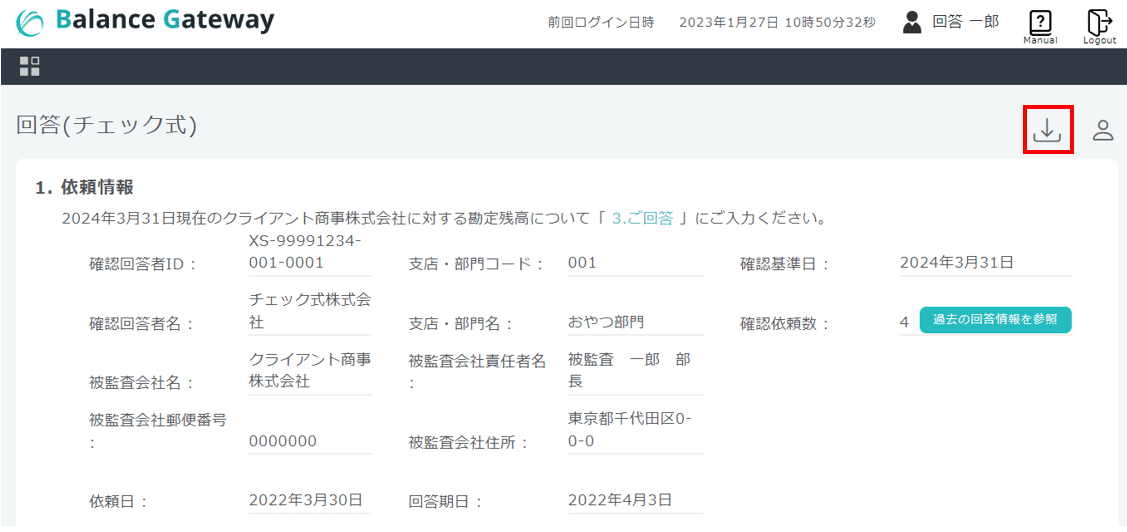This screenshot has width=1127, height=532.
Task: Open the grid menu icon in dark bar
Action: pyautogui.click(x=30, y=66)
